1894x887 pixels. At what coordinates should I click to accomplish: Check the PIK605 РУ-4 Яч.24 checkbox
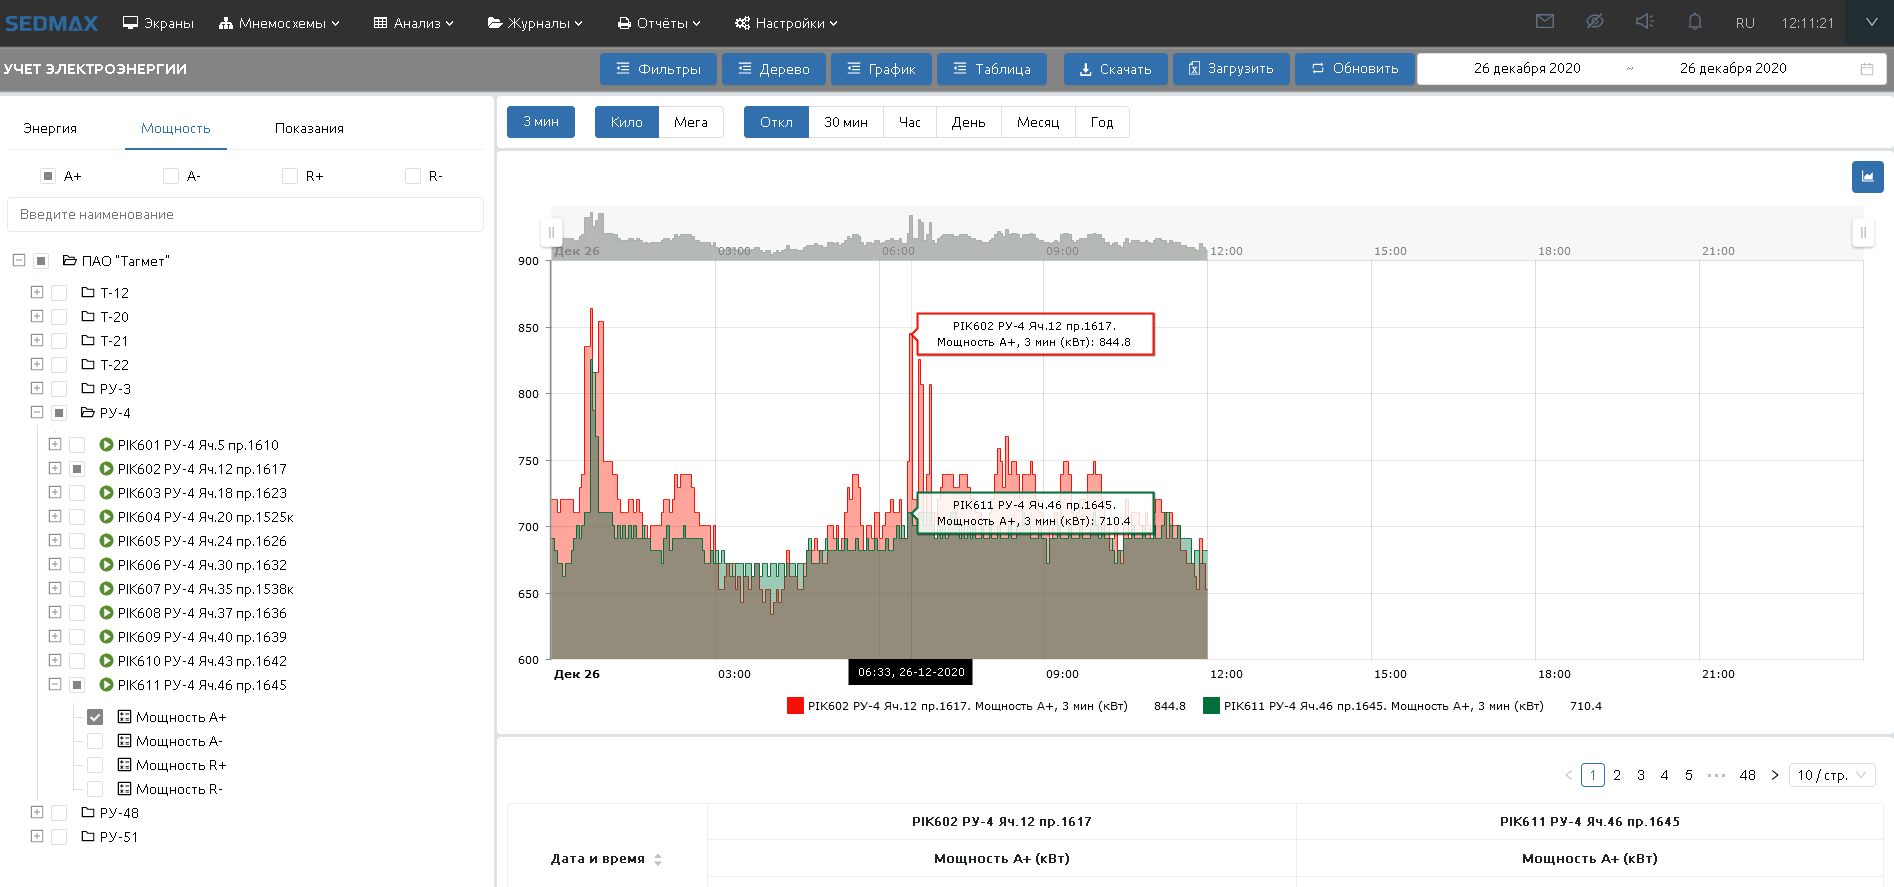(x=77, y=541)
